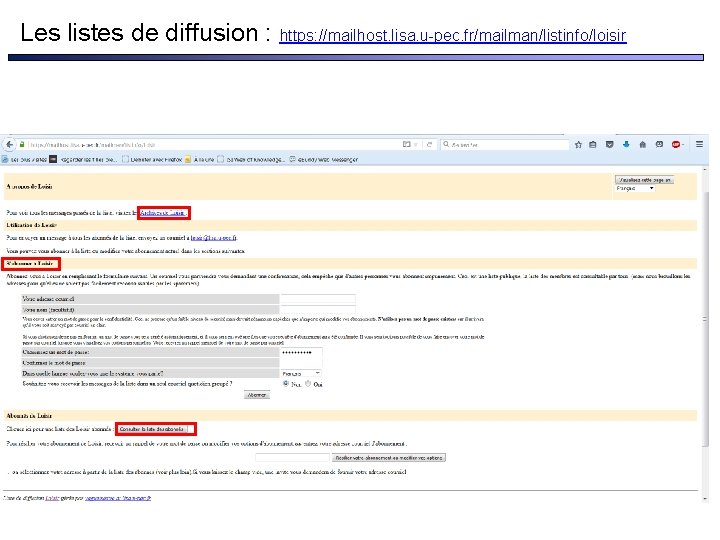Open the Loisir link in the footer
Viewport: 720px width, 540px height.
click(x=52, y=498)
